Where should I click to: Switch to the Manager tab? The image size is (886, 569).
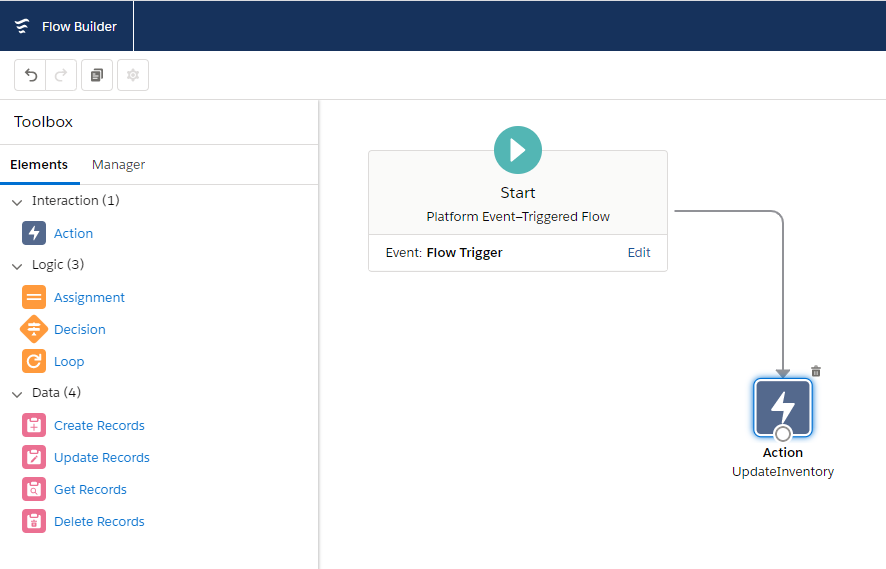(118, 164)
